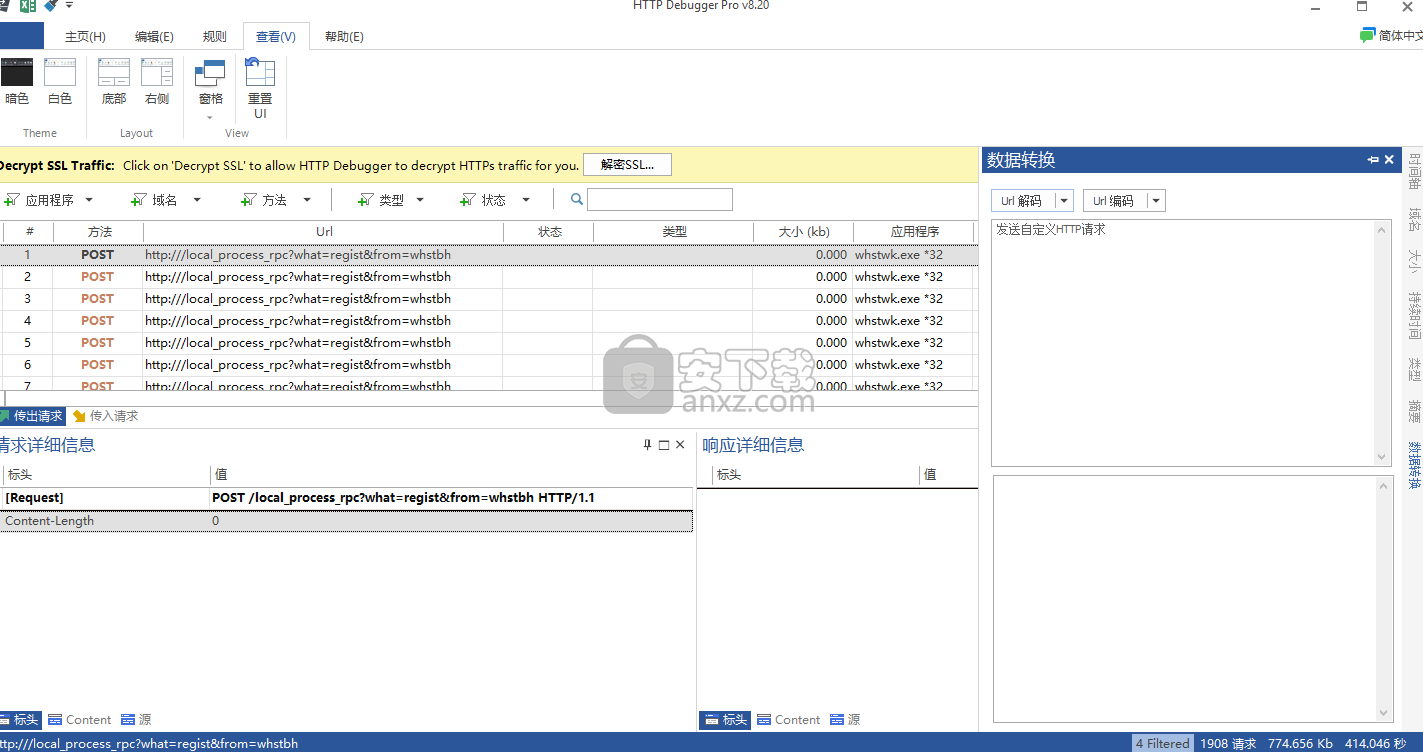Screen dimensions: 1423x752
Task: Open the 类型 side tab
Action: 1414,368
